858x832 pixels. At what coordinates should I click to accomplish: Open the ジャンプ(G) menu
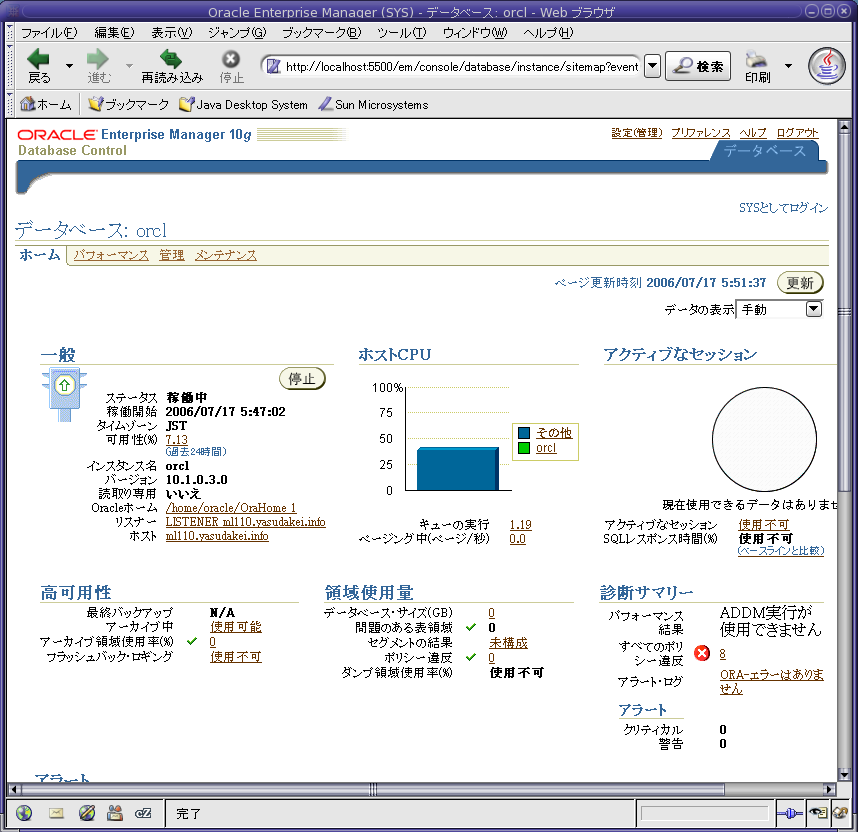click(x=237, y=33)
